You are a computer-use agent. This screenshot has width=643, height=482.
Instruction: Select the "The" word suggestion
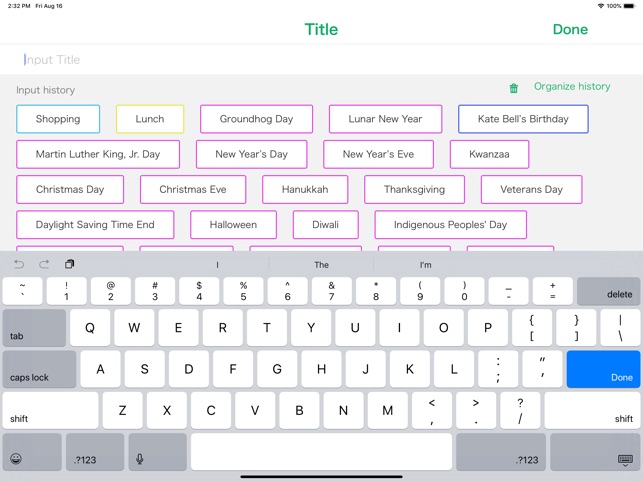[x=321, y=265]
